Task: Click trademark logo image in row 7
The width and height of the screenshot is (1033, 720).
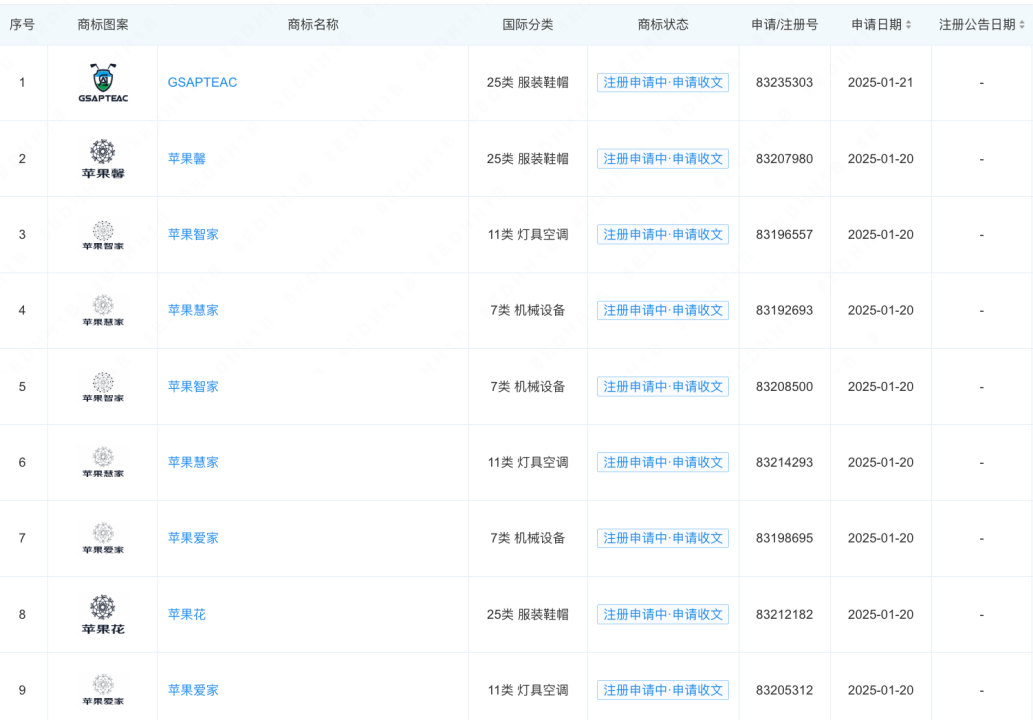Action: click(x=102, y=538)
